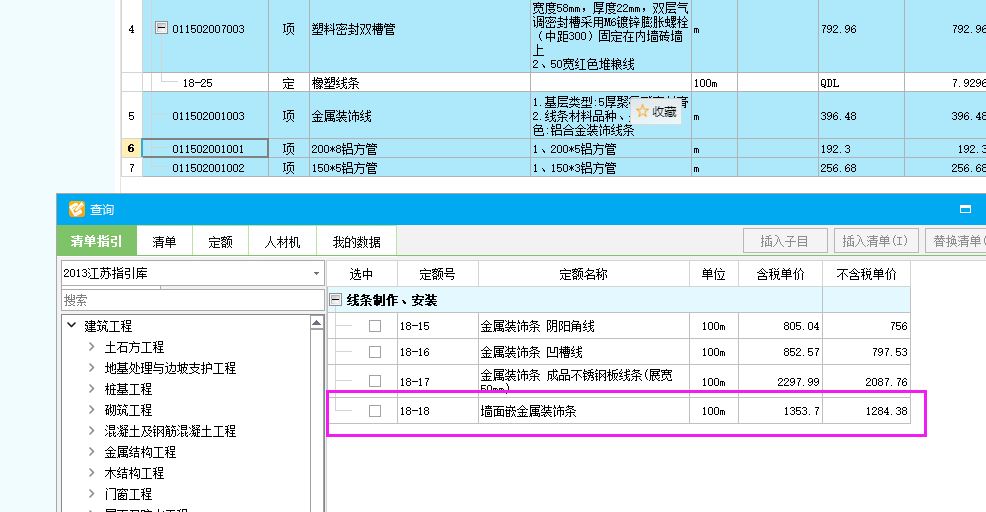Select the 建筑工程 tree item
986x512 pixels.
(x=108, y=326)
